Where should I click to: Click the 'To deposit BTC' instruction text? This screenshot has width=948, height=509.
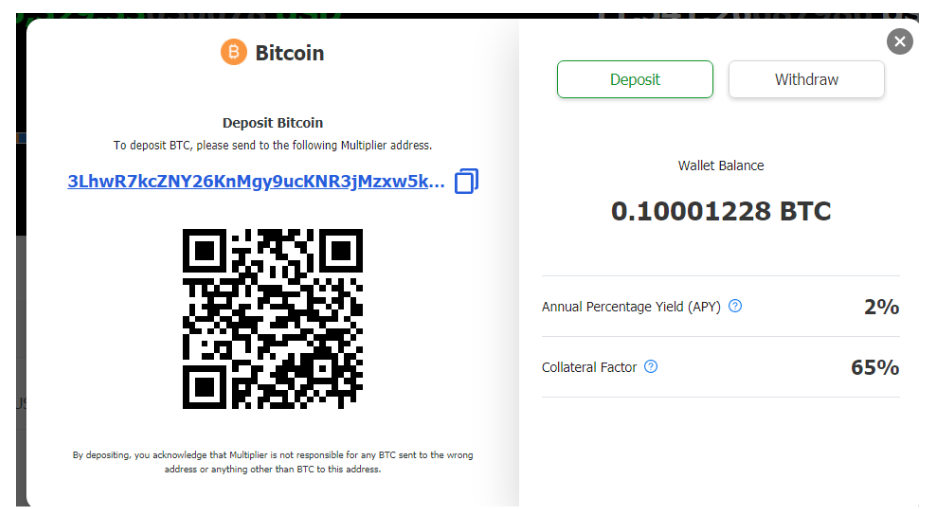[x=273, y=145]
